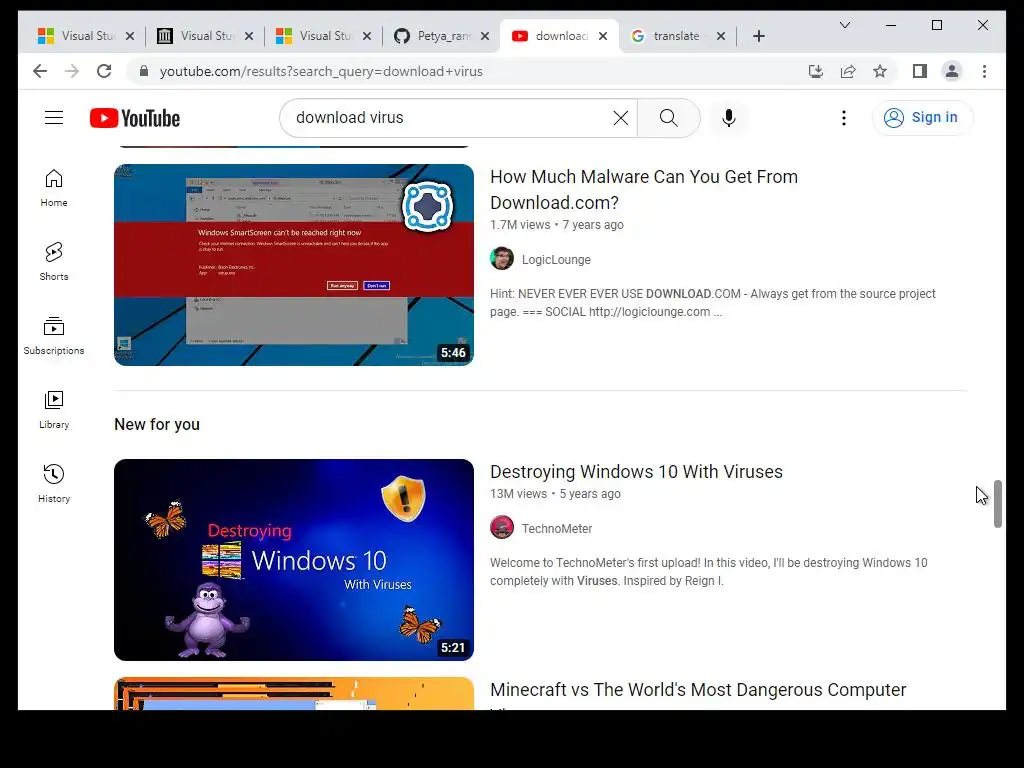
Task: Open the Chrome profile avatar
Action: pyautogui.click(x=952, y=71)
